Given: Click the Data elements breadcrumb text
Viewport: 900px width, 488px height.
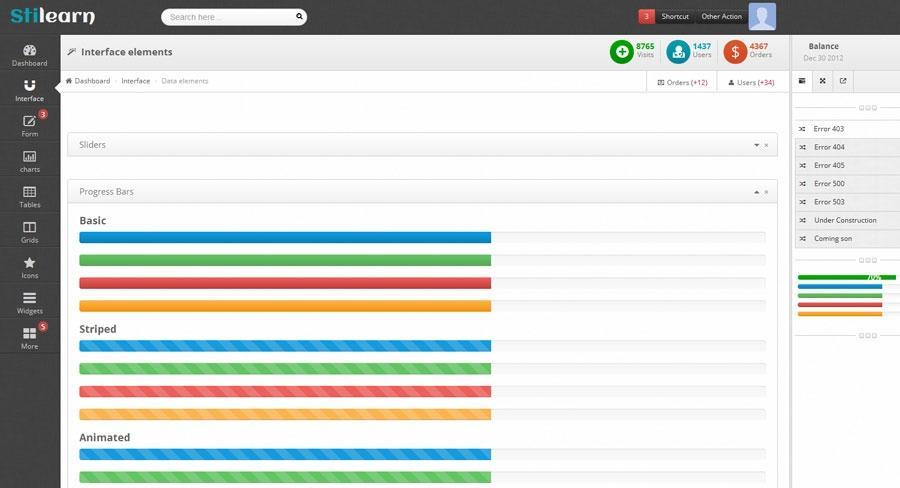Looking at the screenshot, I should pyautogui.click(x=185, y=81).
